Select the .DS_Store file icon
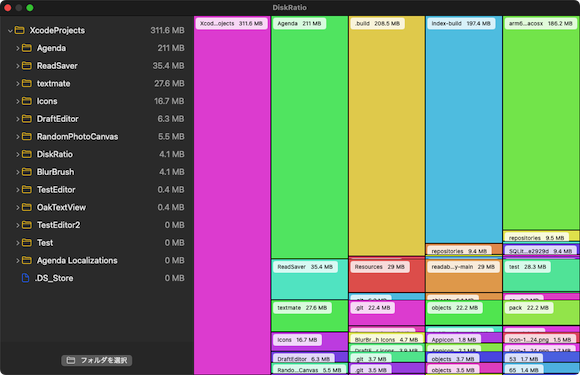The height and width of the screenshot is (375, 580). (26, 278)
